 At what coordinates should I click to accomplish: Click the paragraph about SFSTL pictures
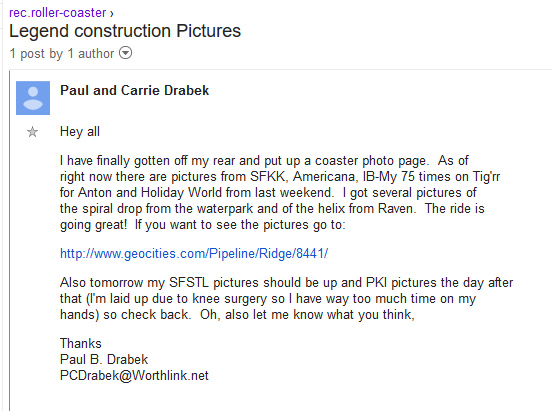point(286,299)
